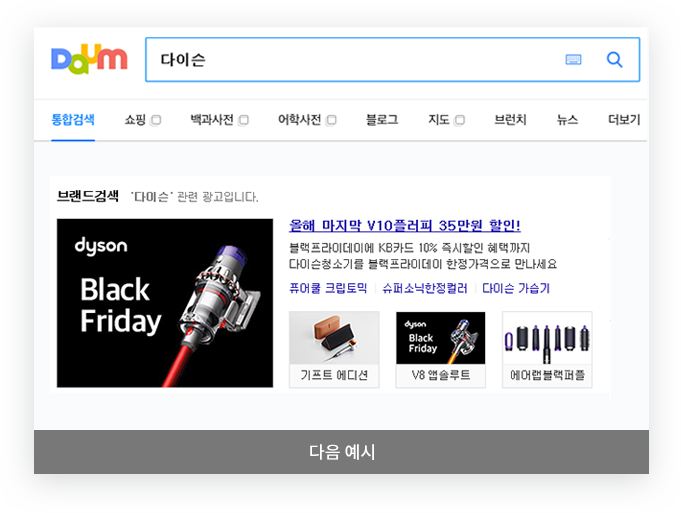The height and width of the screenshot is (513, 681).
Task: Open the virtual keyboard icon in search box
Action: click(573, 60)
